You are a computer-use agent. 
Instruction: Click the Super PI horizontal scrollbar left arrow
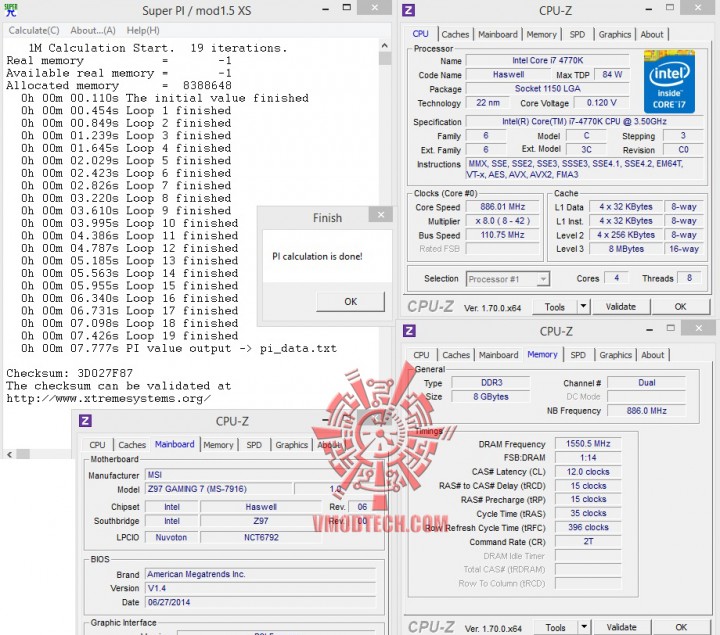[10, 454]
